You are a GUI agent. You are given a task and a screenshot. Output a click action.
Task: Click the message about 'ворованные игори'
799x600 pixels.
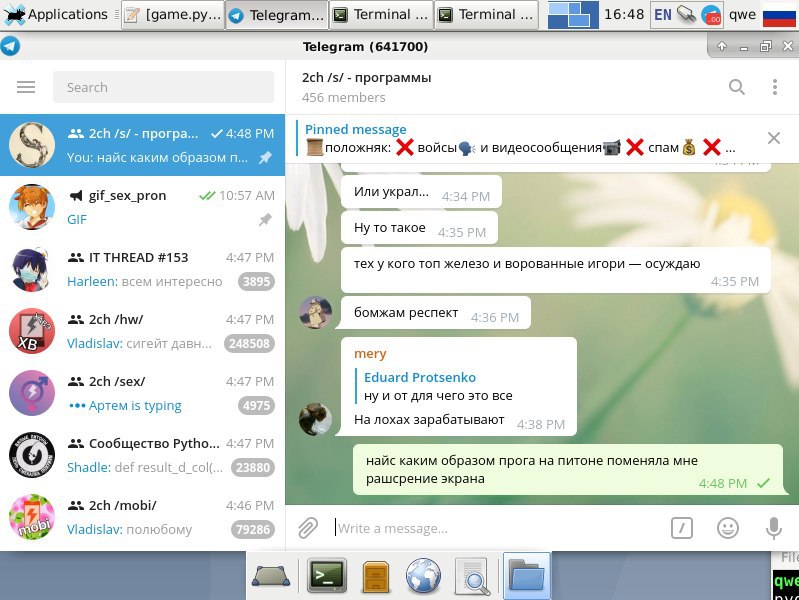coord(555,270)
